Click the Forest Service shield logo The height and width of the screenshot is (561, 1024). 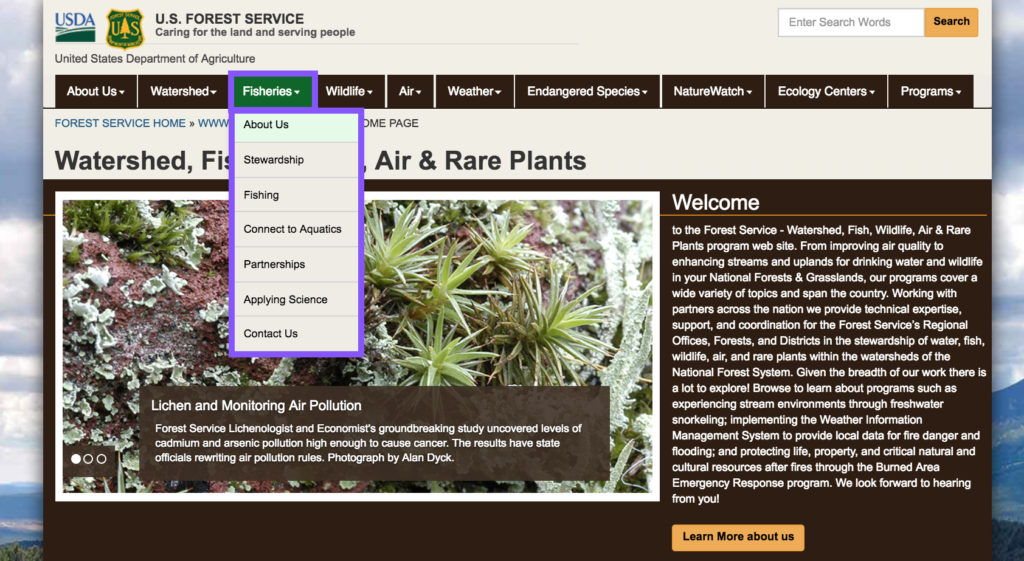coord(125,29)
